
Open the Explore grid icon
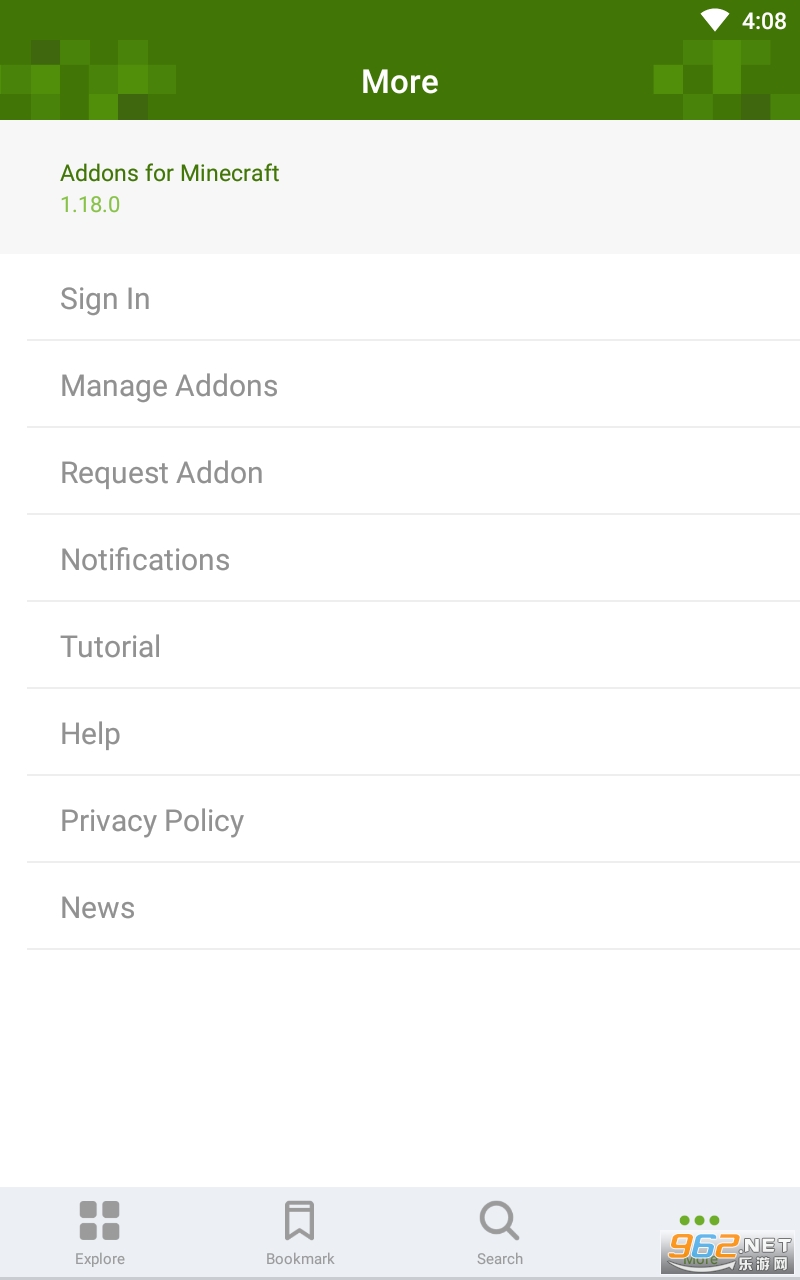[x=100, y=1220]
